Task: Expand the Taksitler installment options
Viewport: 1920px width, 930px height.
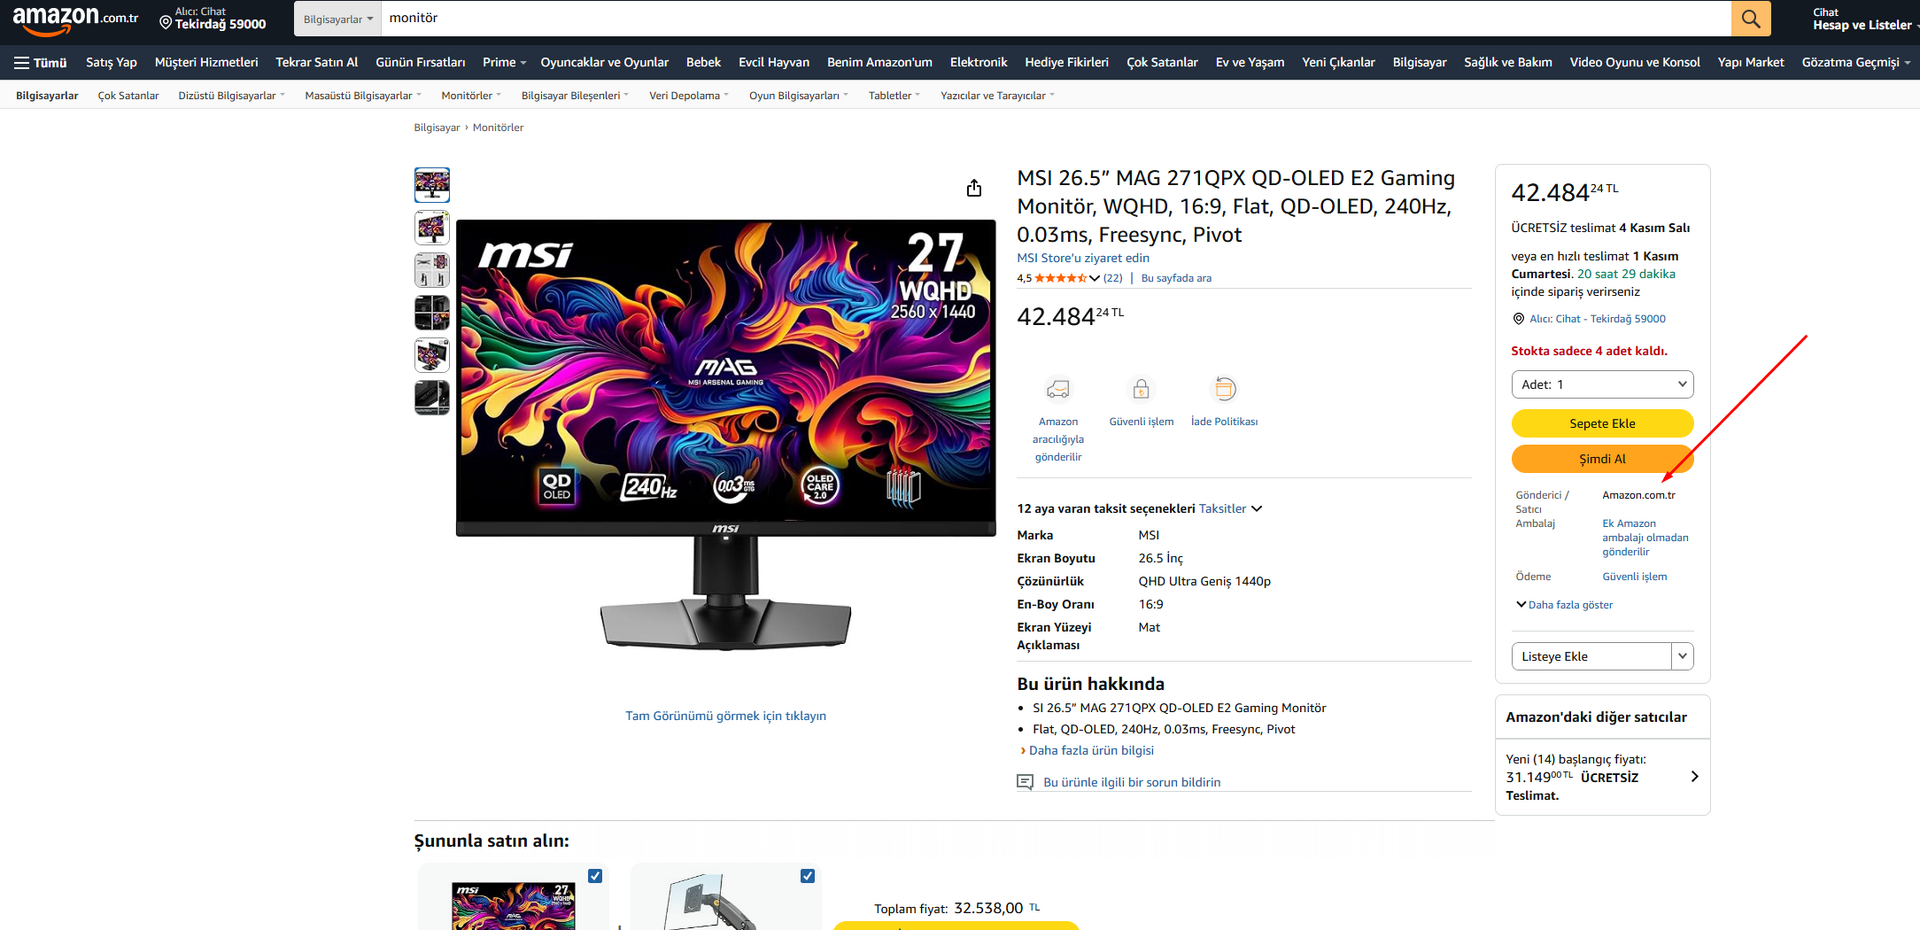Action: [x=1230, y=509]
